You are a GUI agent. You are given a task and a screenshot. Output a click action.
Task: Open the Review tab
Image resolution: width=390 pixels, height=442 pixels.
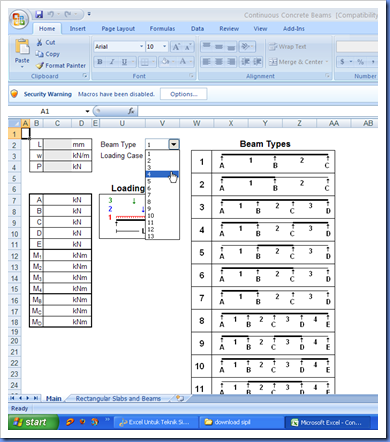coord(229,29)
